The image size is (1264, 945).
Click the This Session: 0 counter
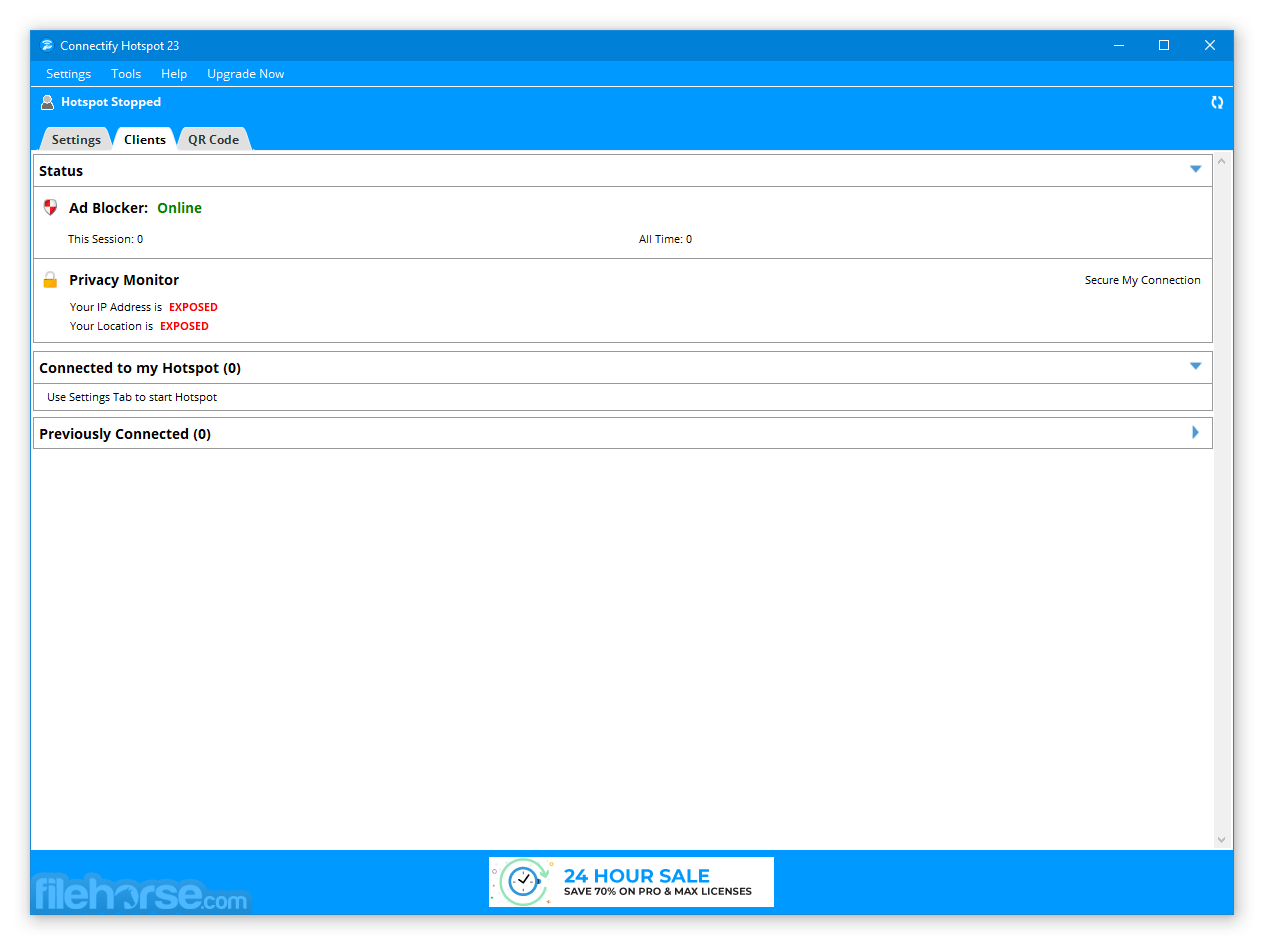point(105,239)
